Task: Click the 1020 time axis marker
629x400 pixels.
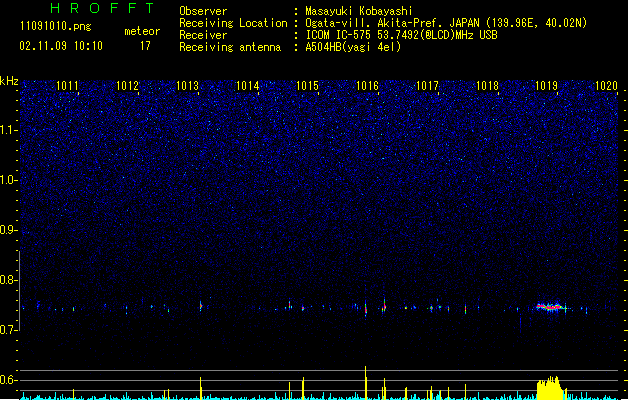Action: [606, 86]
